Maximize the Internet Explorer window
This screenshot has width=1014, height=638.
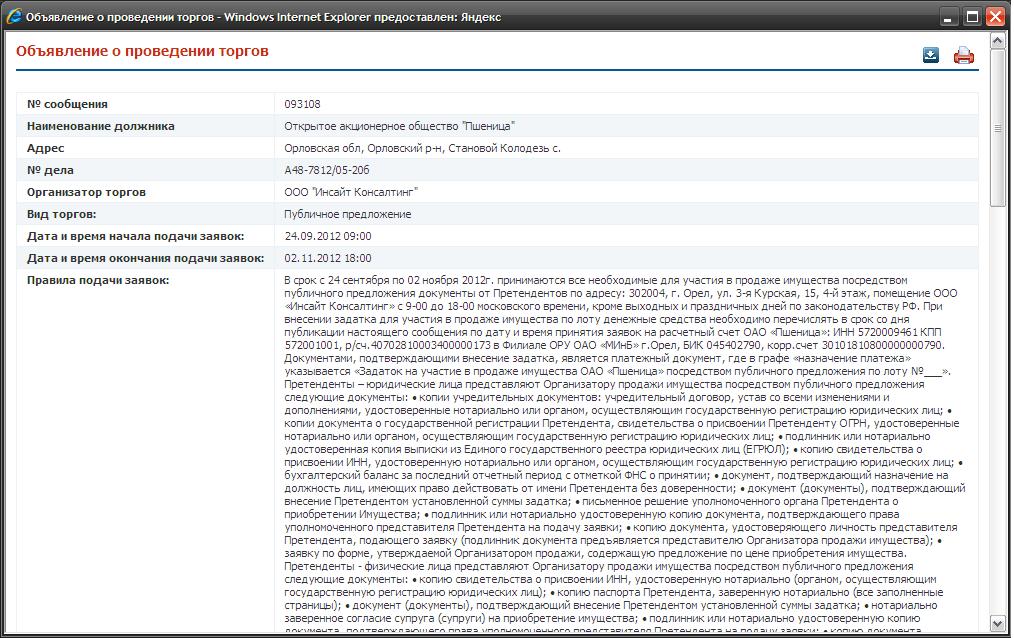pyautogui.click(x=971, y=17)
